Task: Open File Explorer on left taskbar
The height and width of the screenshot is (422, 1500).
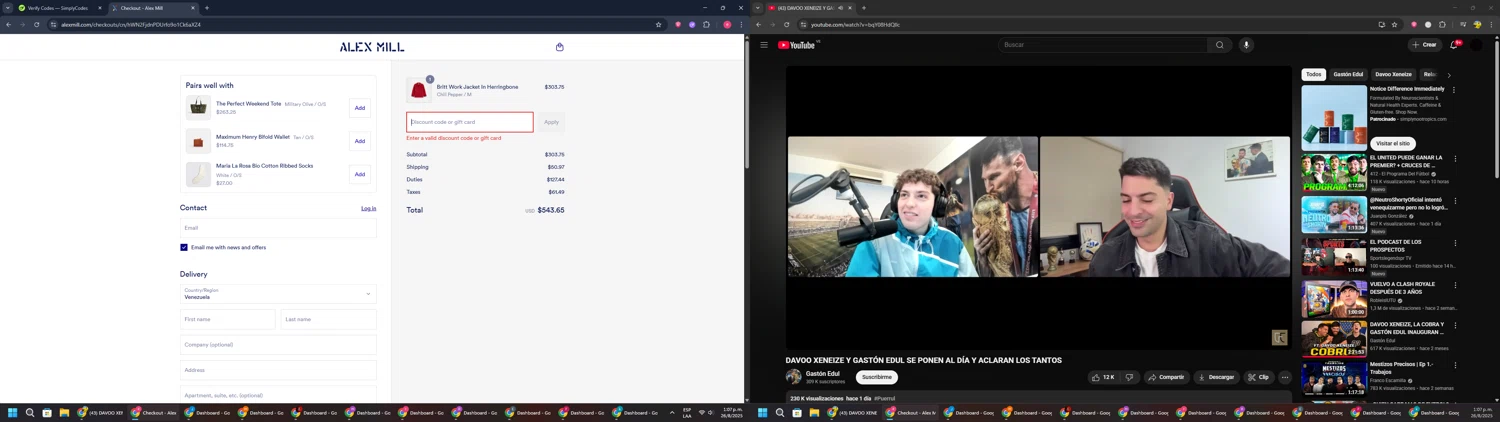Action: point(64,412)
